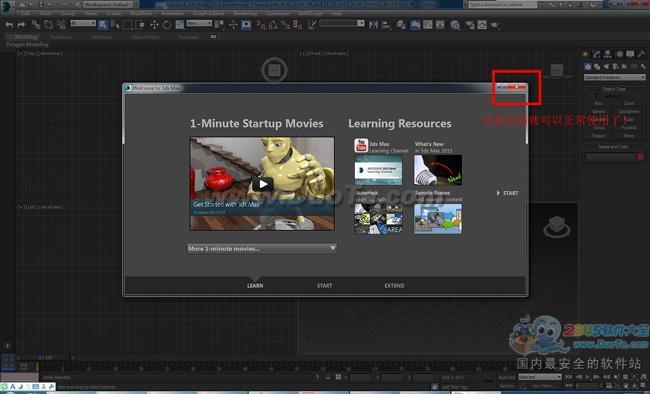This screenshot has height=394, width=650.
Task: Open Select by Name tool
Action: [x=115, y=25]
